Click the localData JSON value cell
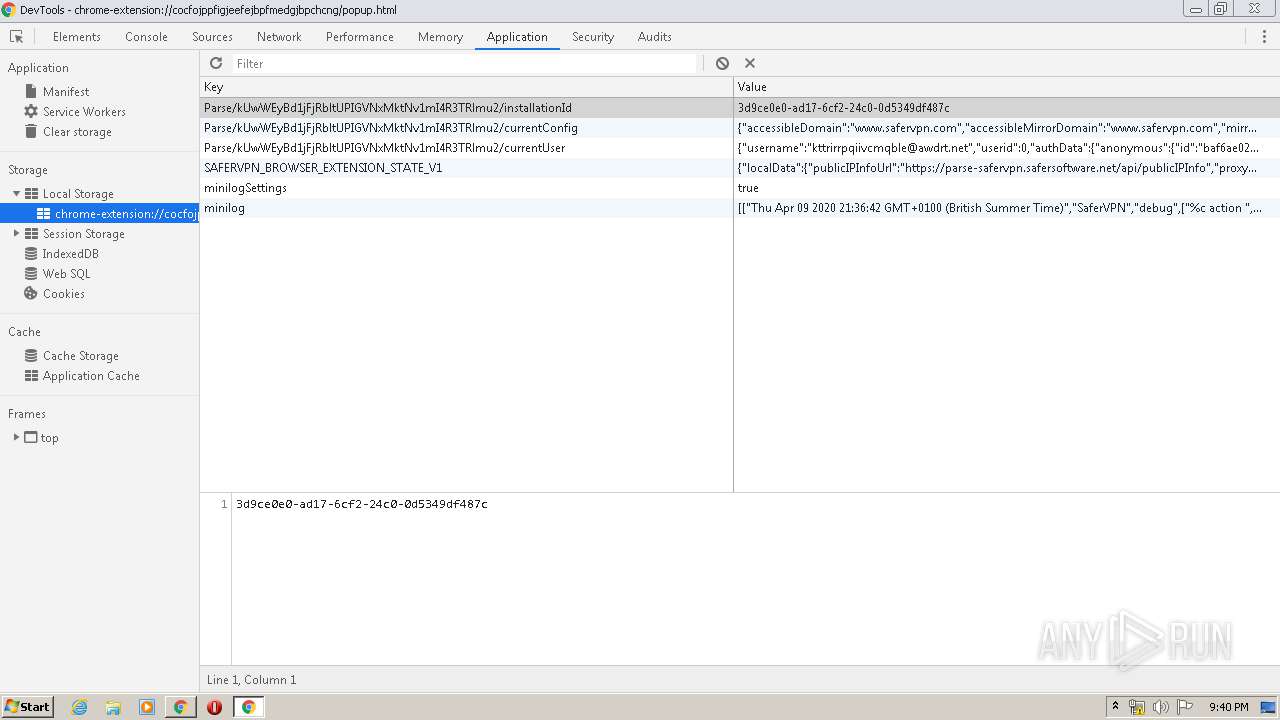 point(1007,167)
